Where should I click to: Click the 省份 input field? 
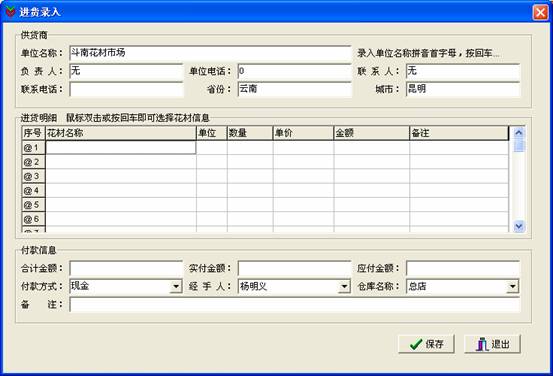(294, 90)
